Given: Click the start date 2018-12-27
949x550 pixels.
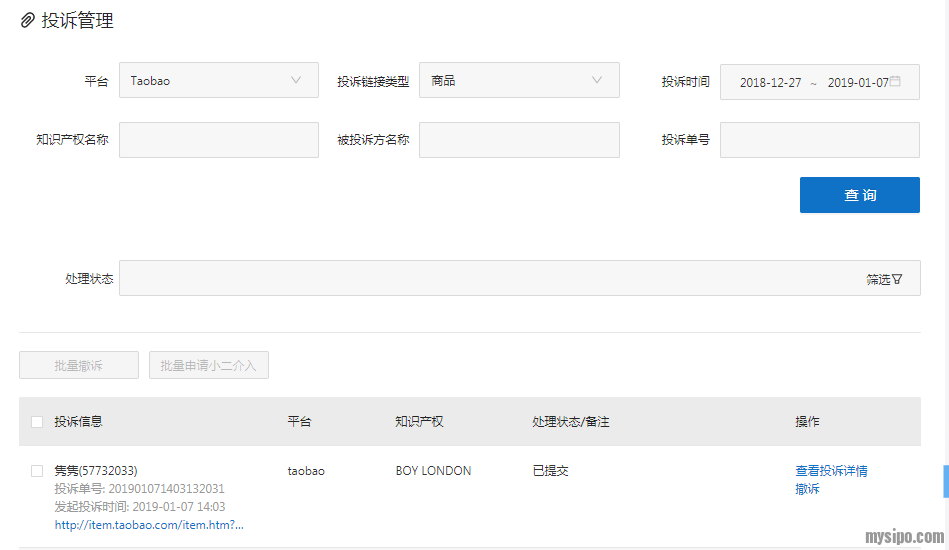Looking at the screenshot, I should [x=770, y=83].
